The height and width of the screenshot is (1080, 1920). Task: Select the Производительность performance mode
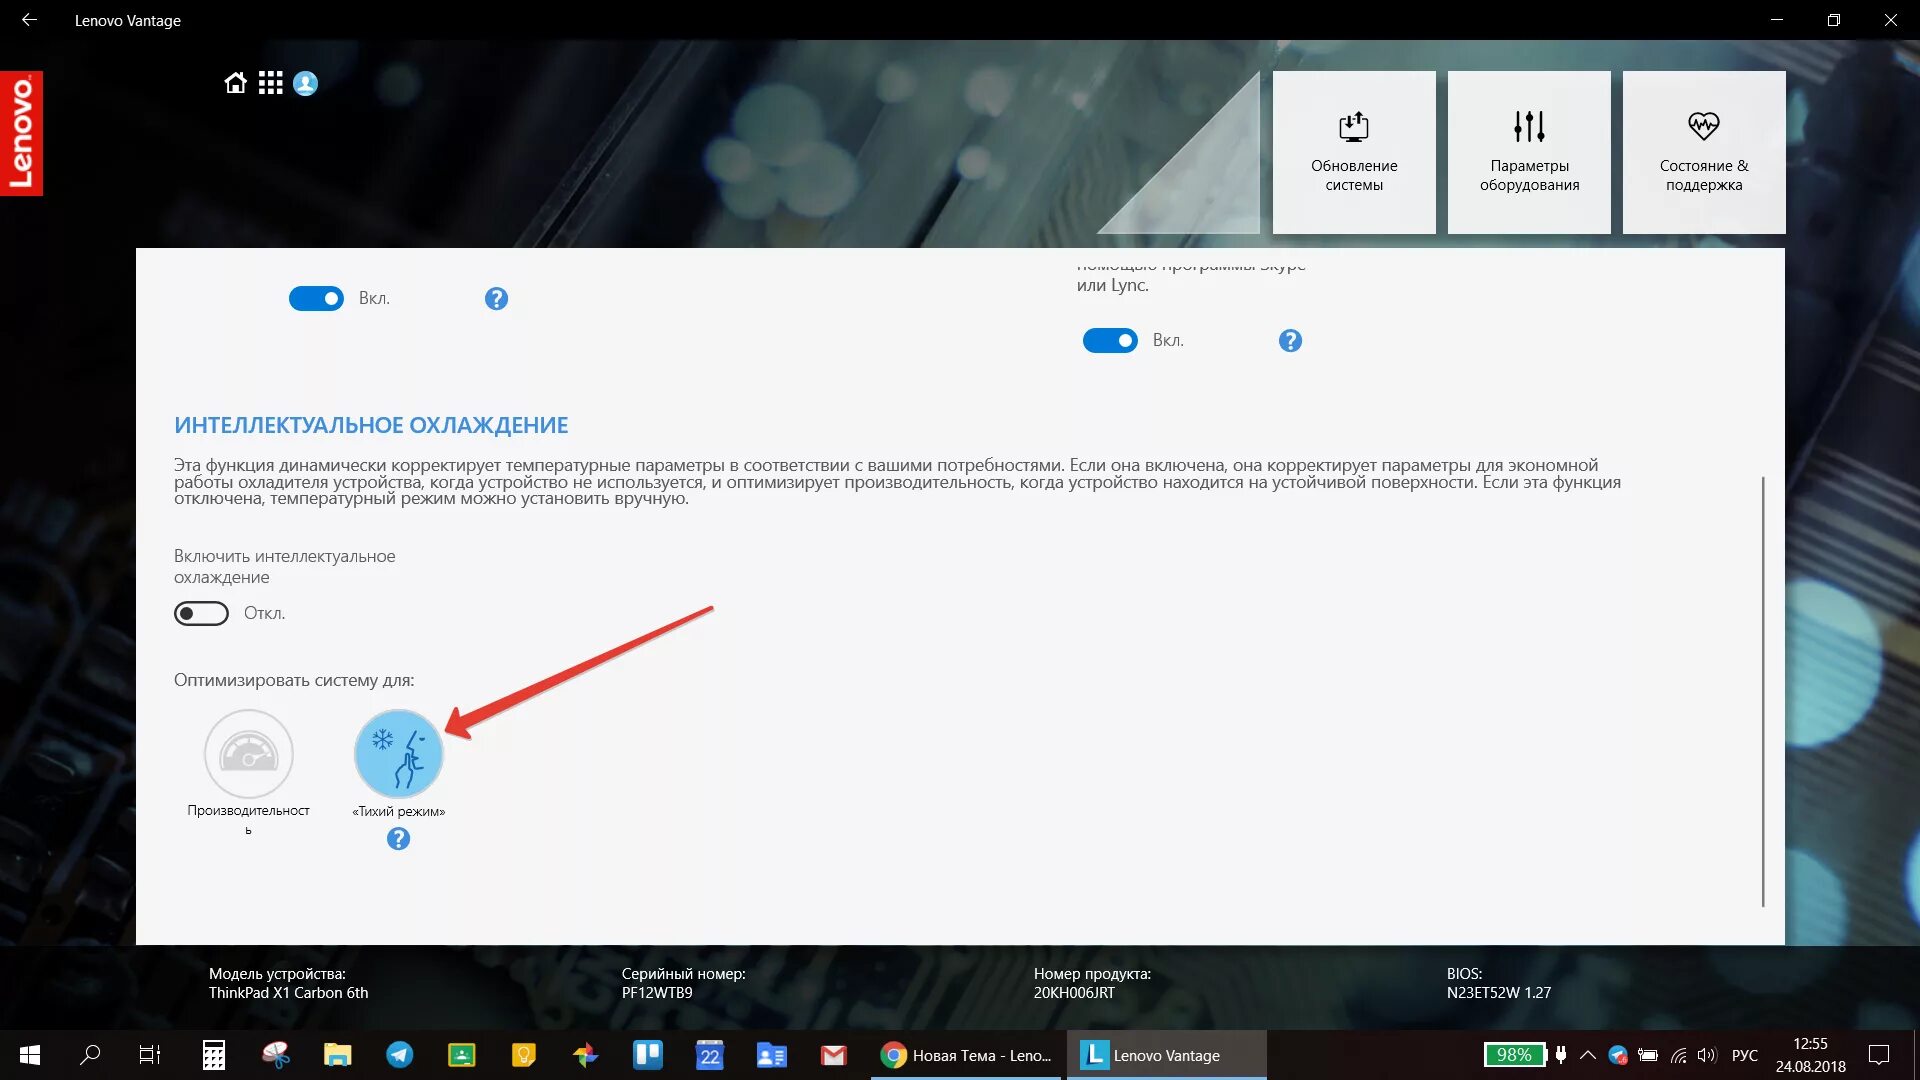coord(248,754)
